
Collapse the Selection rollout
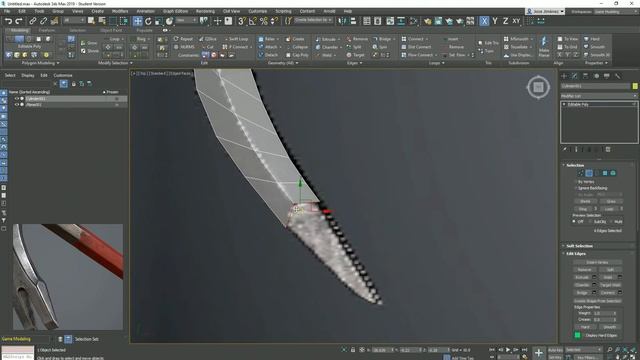click(575, 165)
